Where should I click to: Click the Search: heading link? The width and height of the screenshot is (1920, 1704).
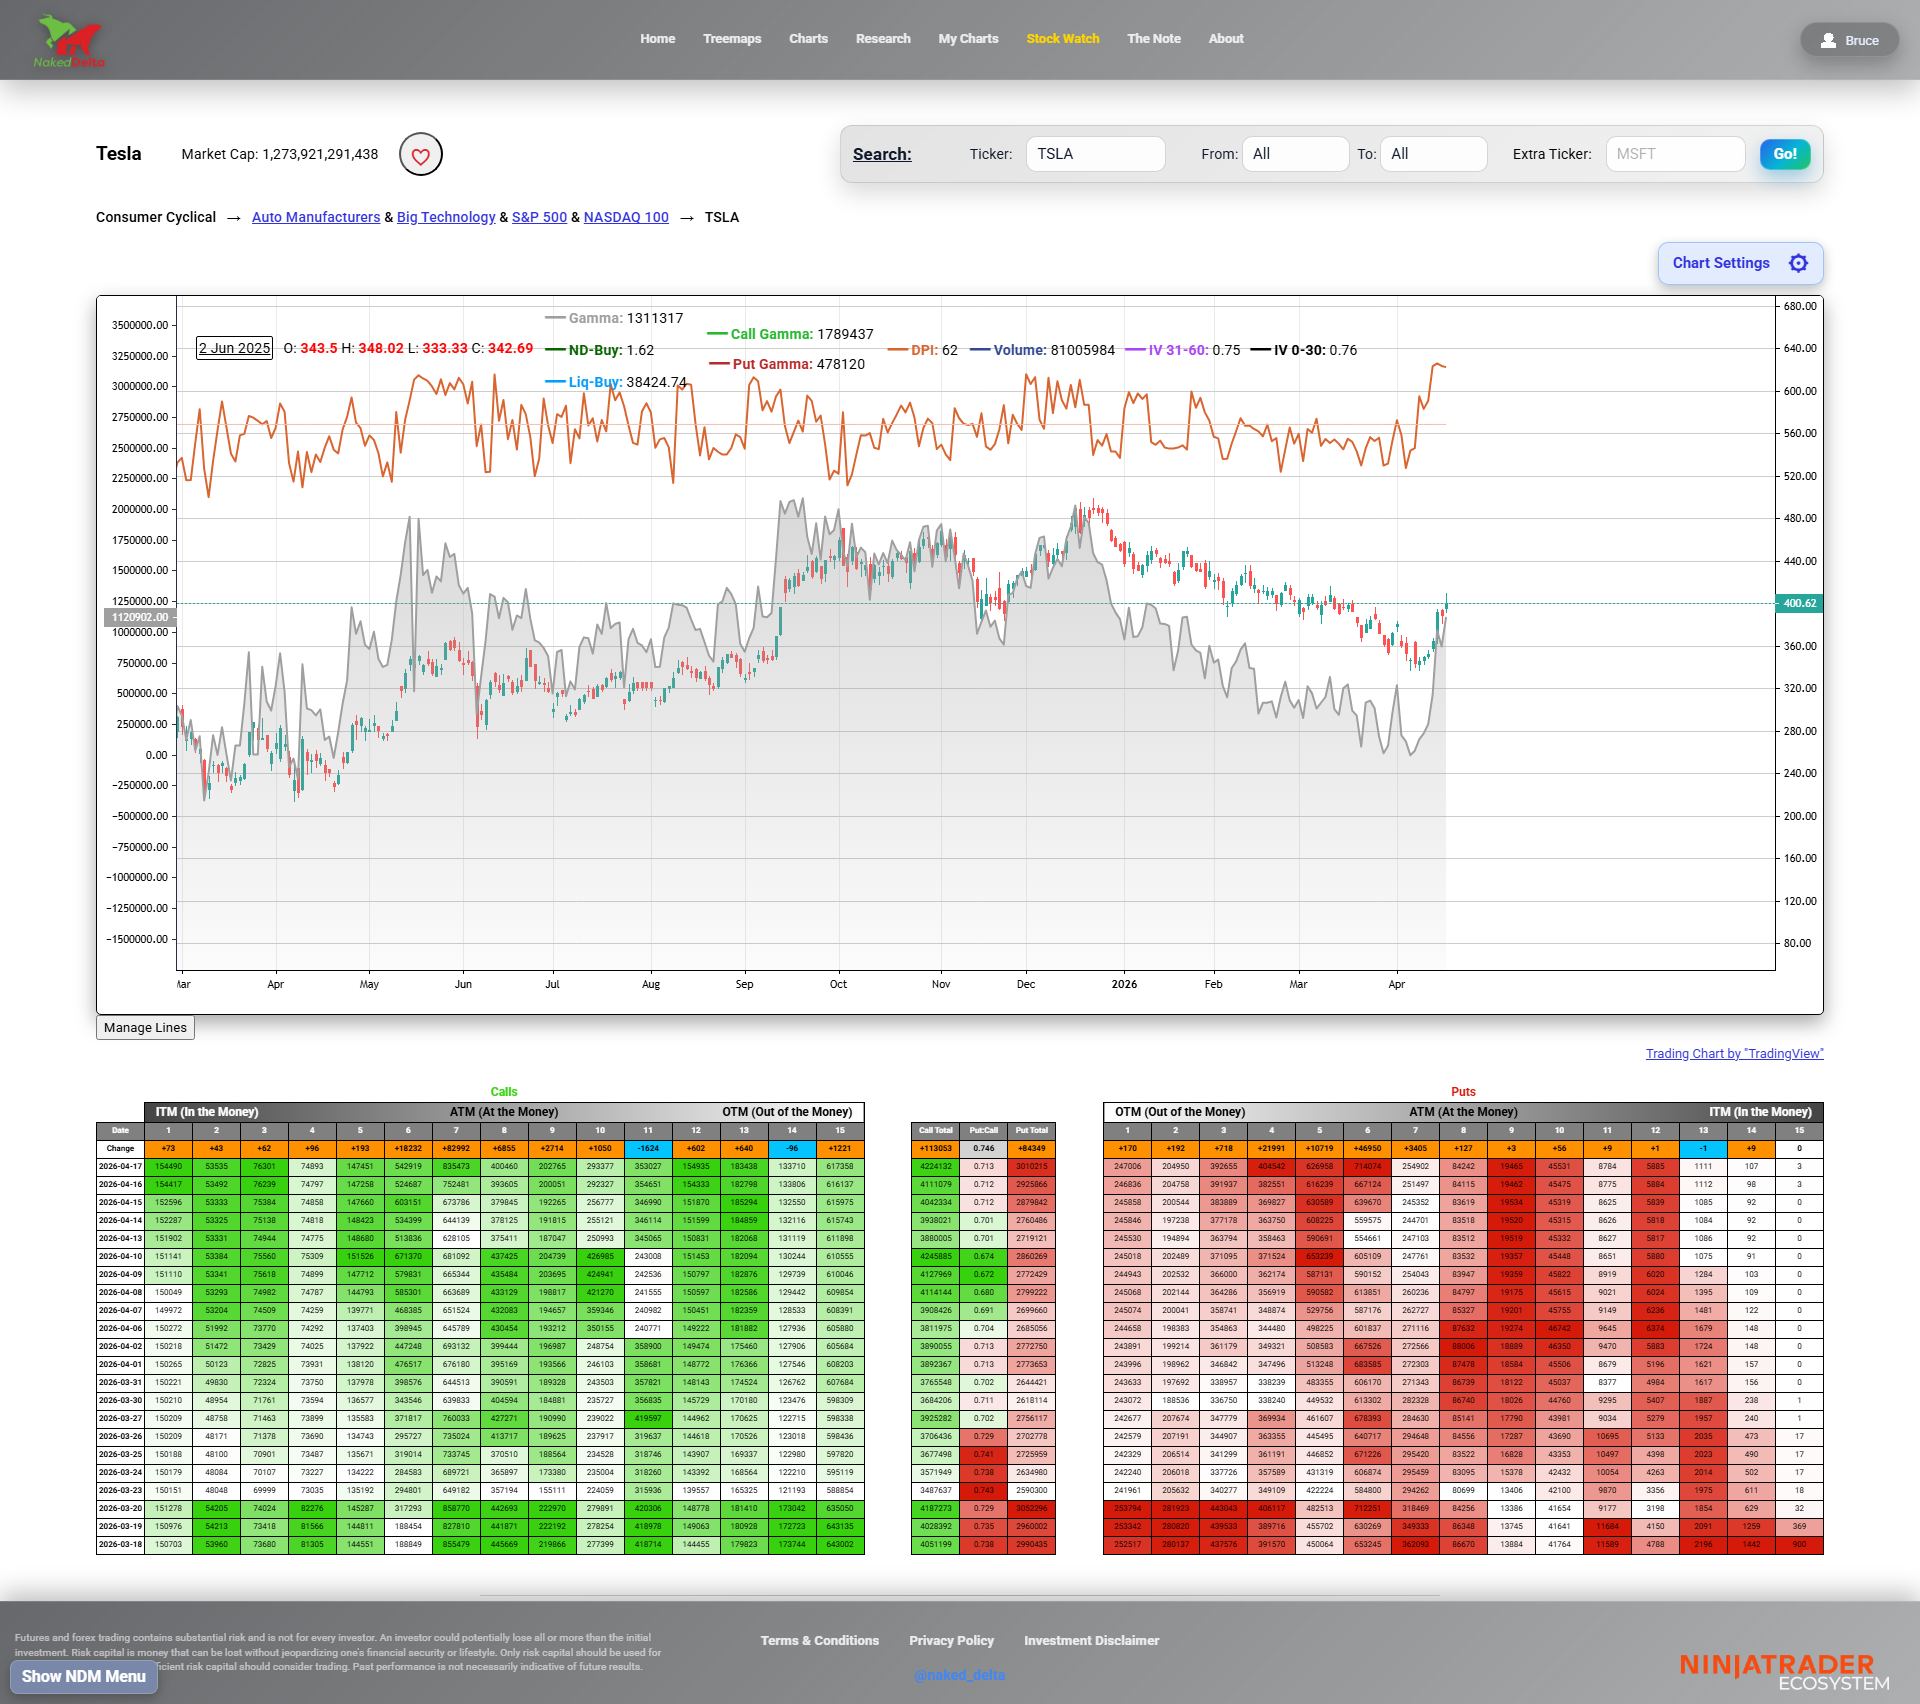tap(882, 154)
